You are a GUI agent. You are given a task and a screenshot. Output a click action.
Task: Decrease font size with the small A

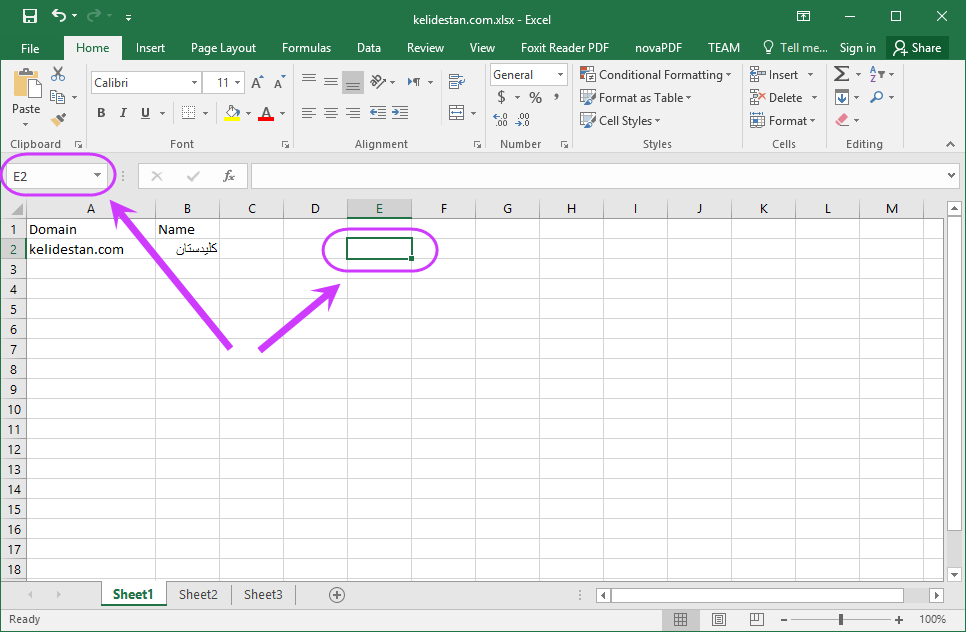pyautogui.click(x=279, y=83)
